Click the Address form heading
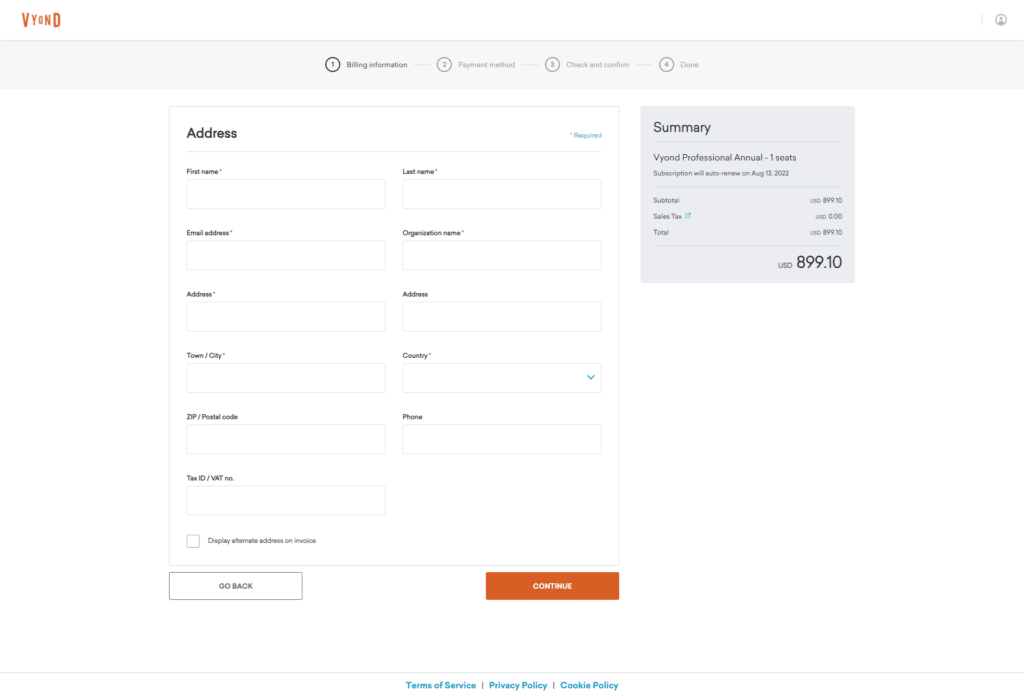The image size is (1024, 699). coord(212,133)
